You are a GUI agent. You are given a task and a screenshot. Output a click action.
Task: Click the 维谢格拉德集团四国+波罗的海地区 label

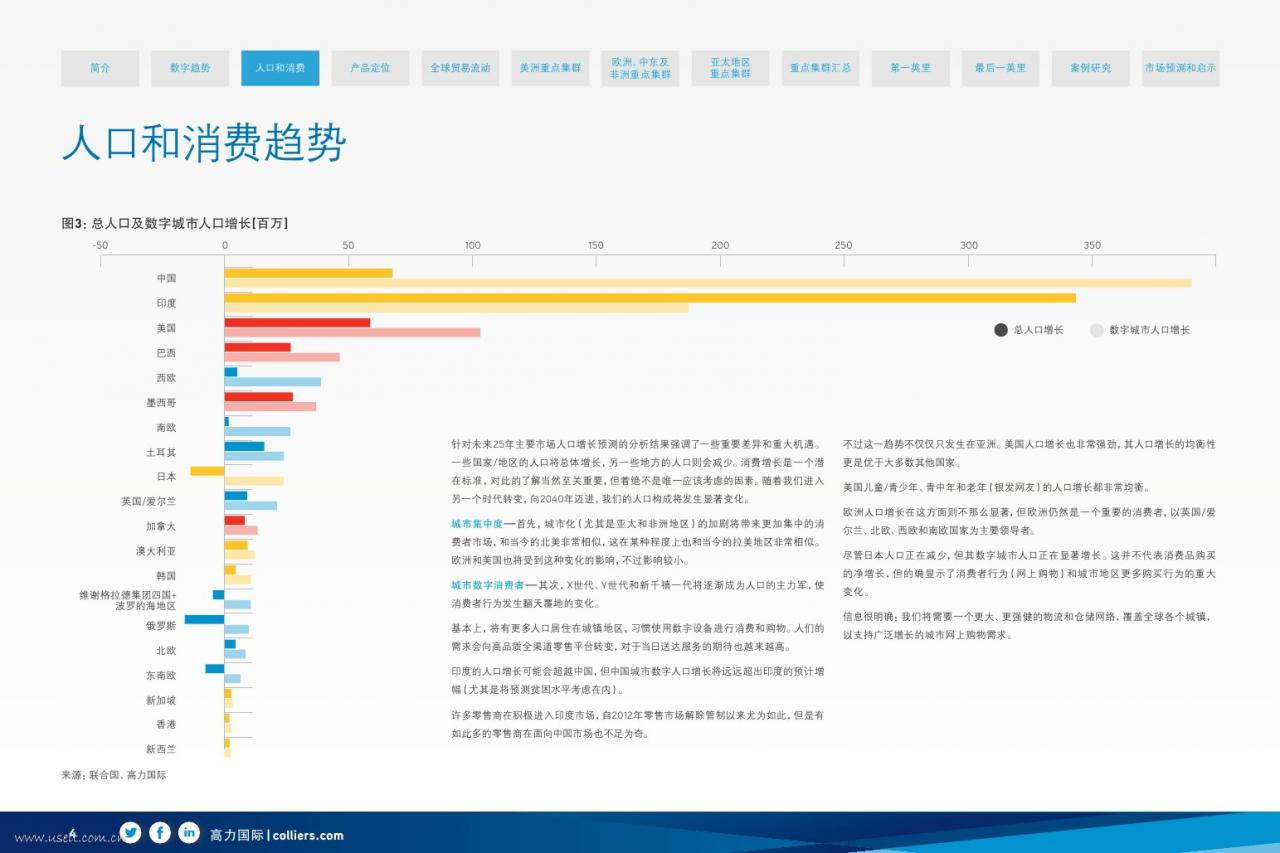tap(129, 600)
